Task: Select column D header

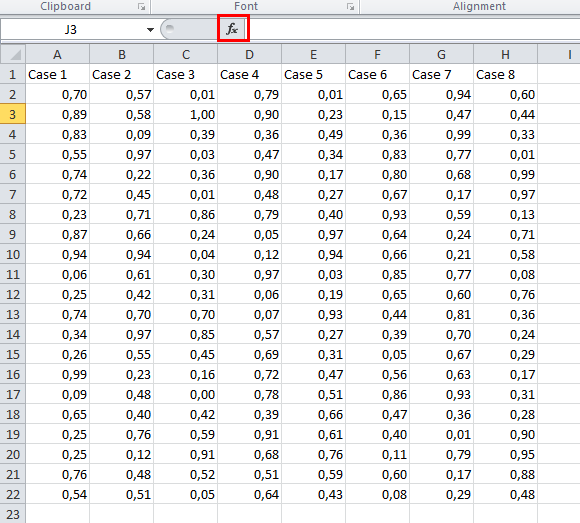Action: pos(250,54)
